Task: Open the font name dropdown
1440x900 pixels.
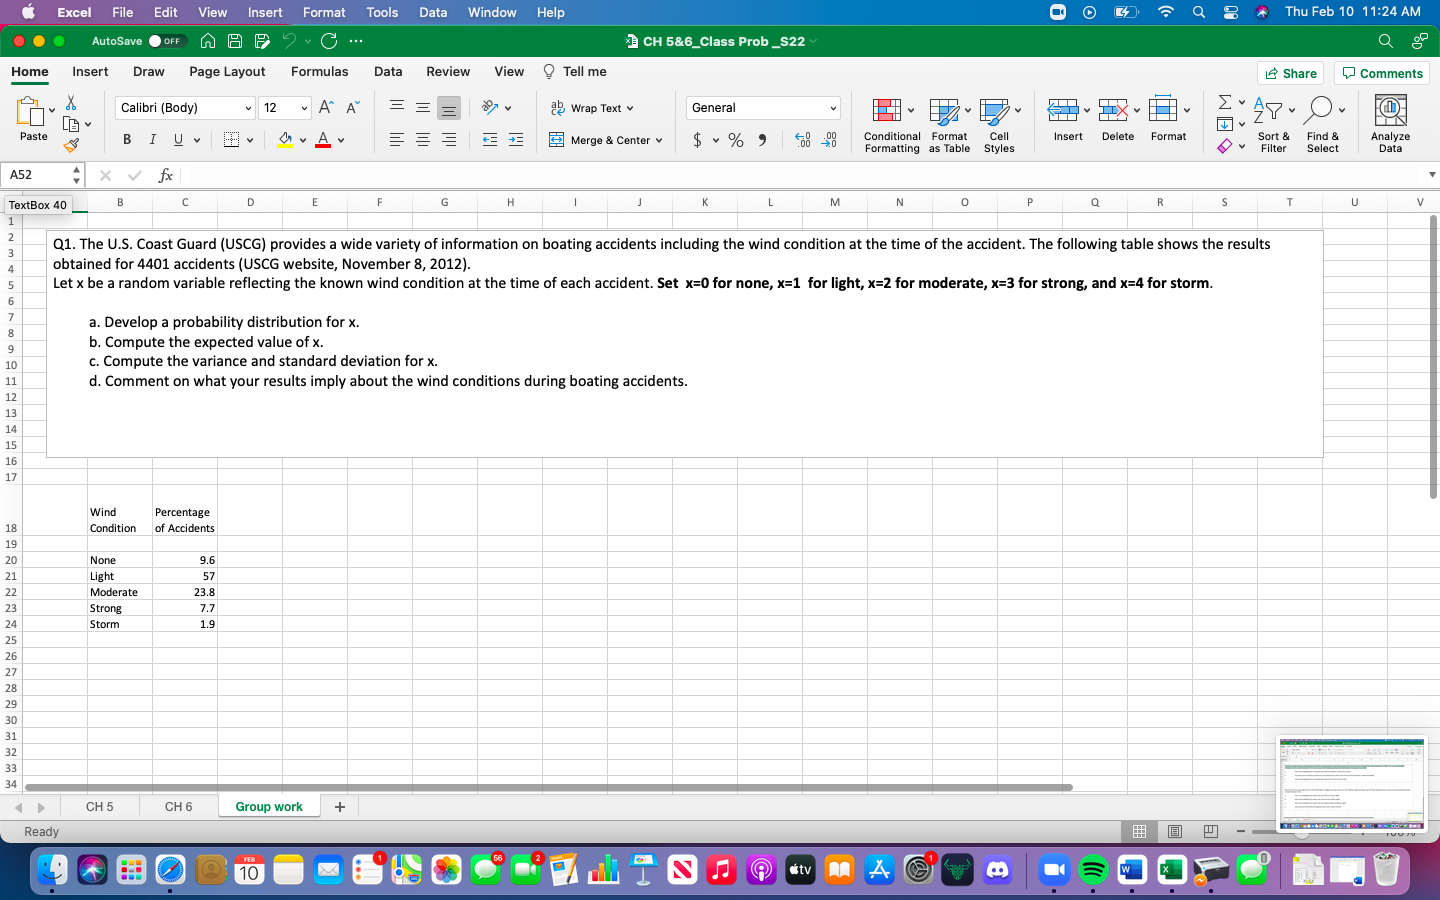Action: point(248,107)
